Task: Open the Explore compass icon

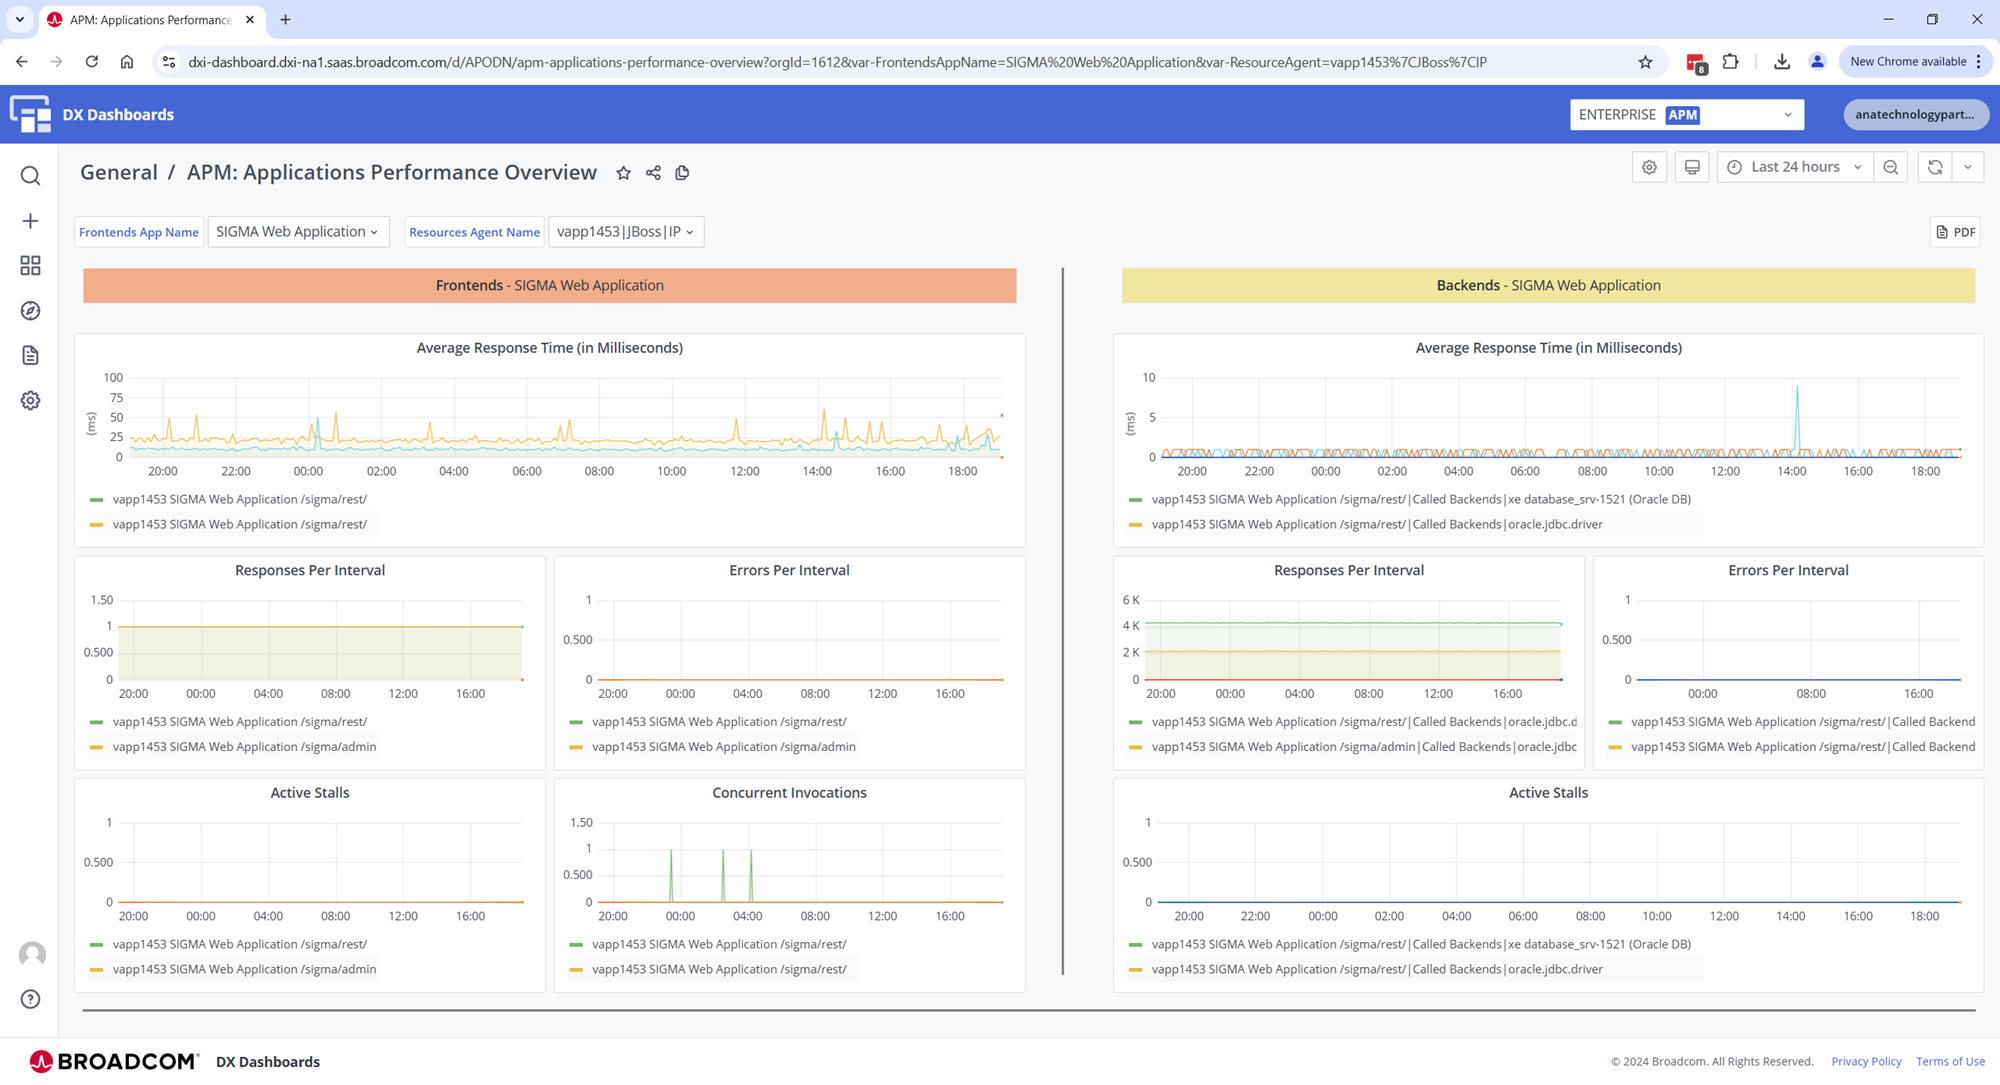Action: tap(30, 311)
